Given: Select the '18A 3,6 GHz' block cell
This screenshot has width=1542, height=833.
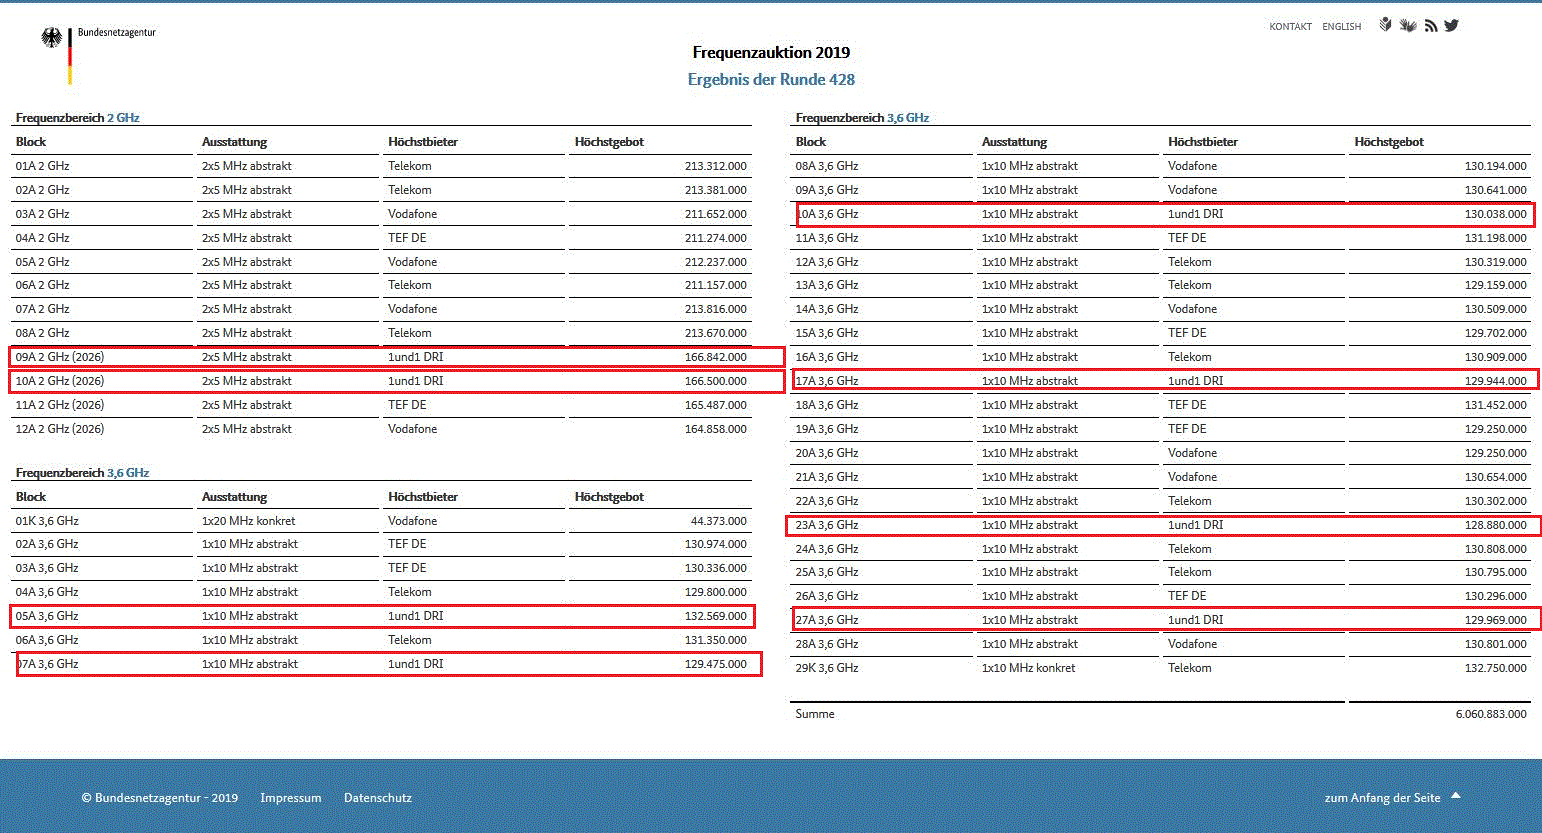Looking at the screenshot, I should 827,405.
